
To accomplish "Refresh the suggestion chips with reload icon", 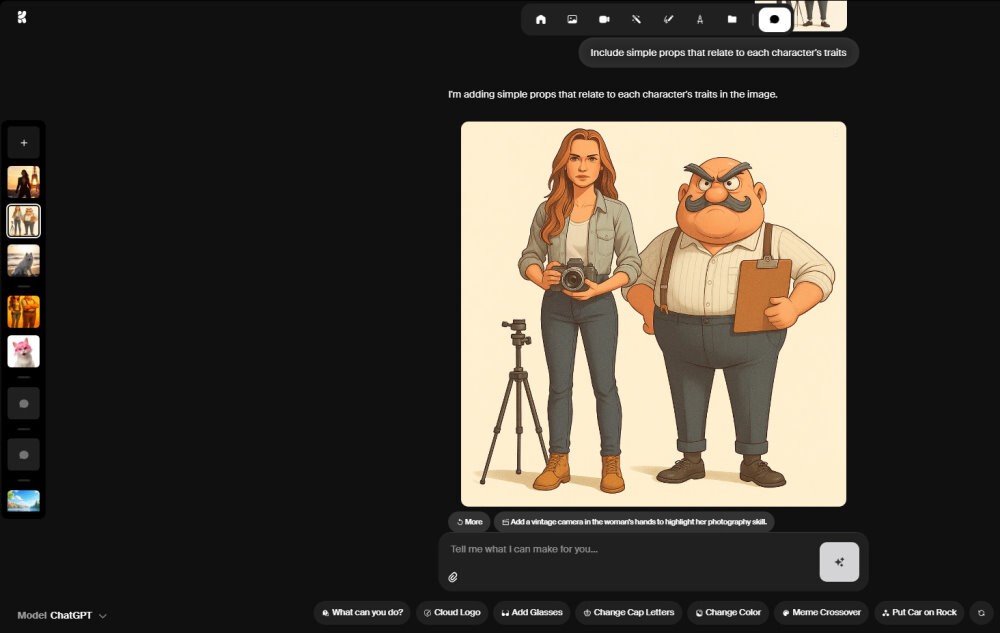I will click(982, 613).
